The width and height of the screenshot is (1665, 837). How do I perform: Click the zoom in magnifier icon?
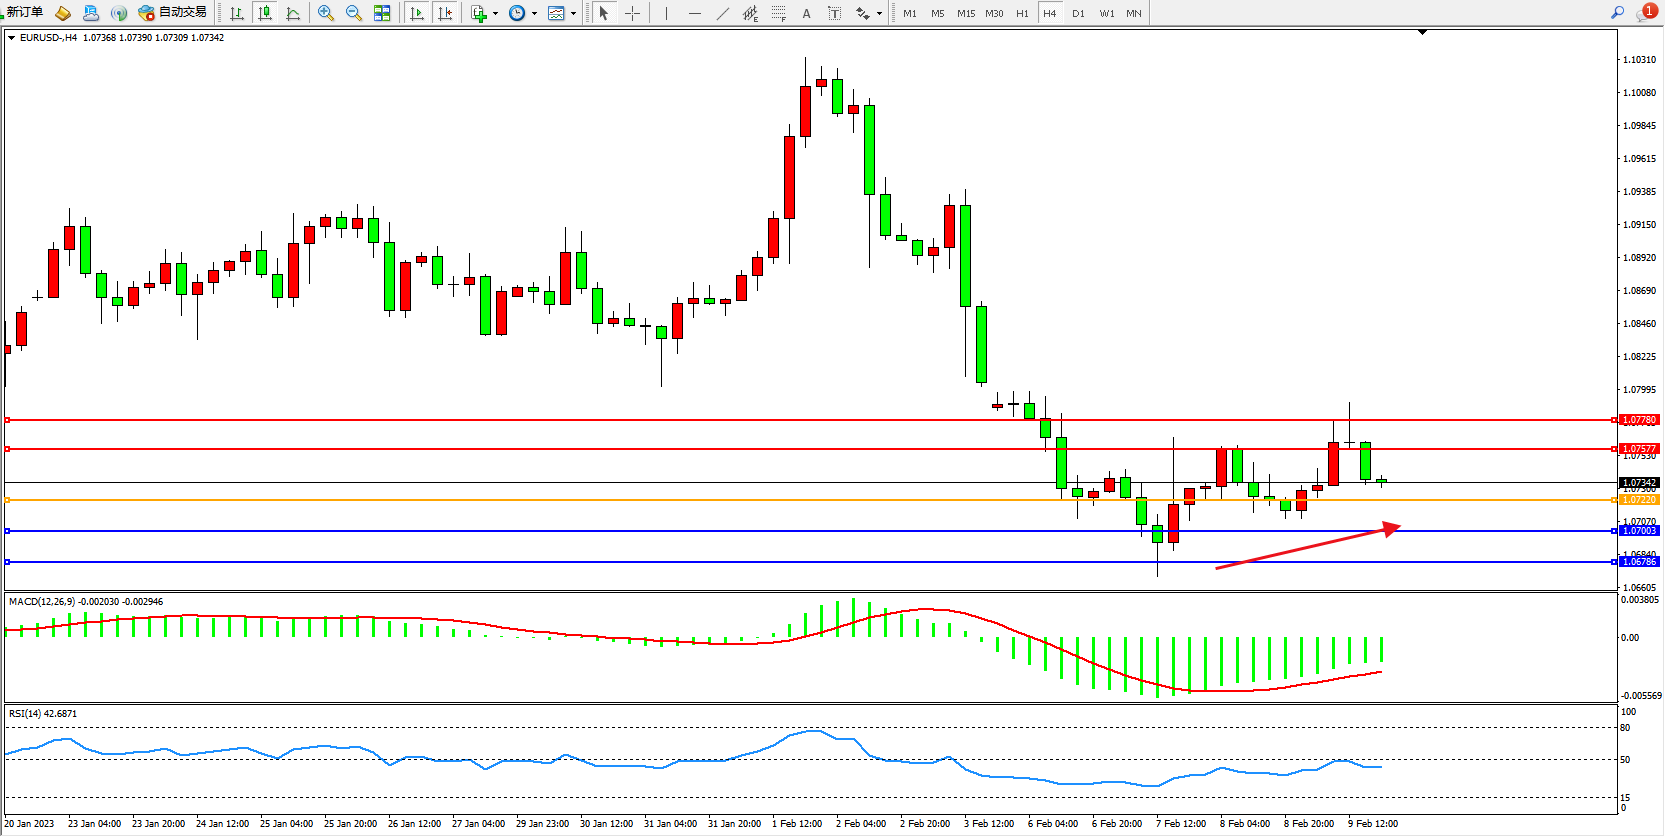[325, 13]
